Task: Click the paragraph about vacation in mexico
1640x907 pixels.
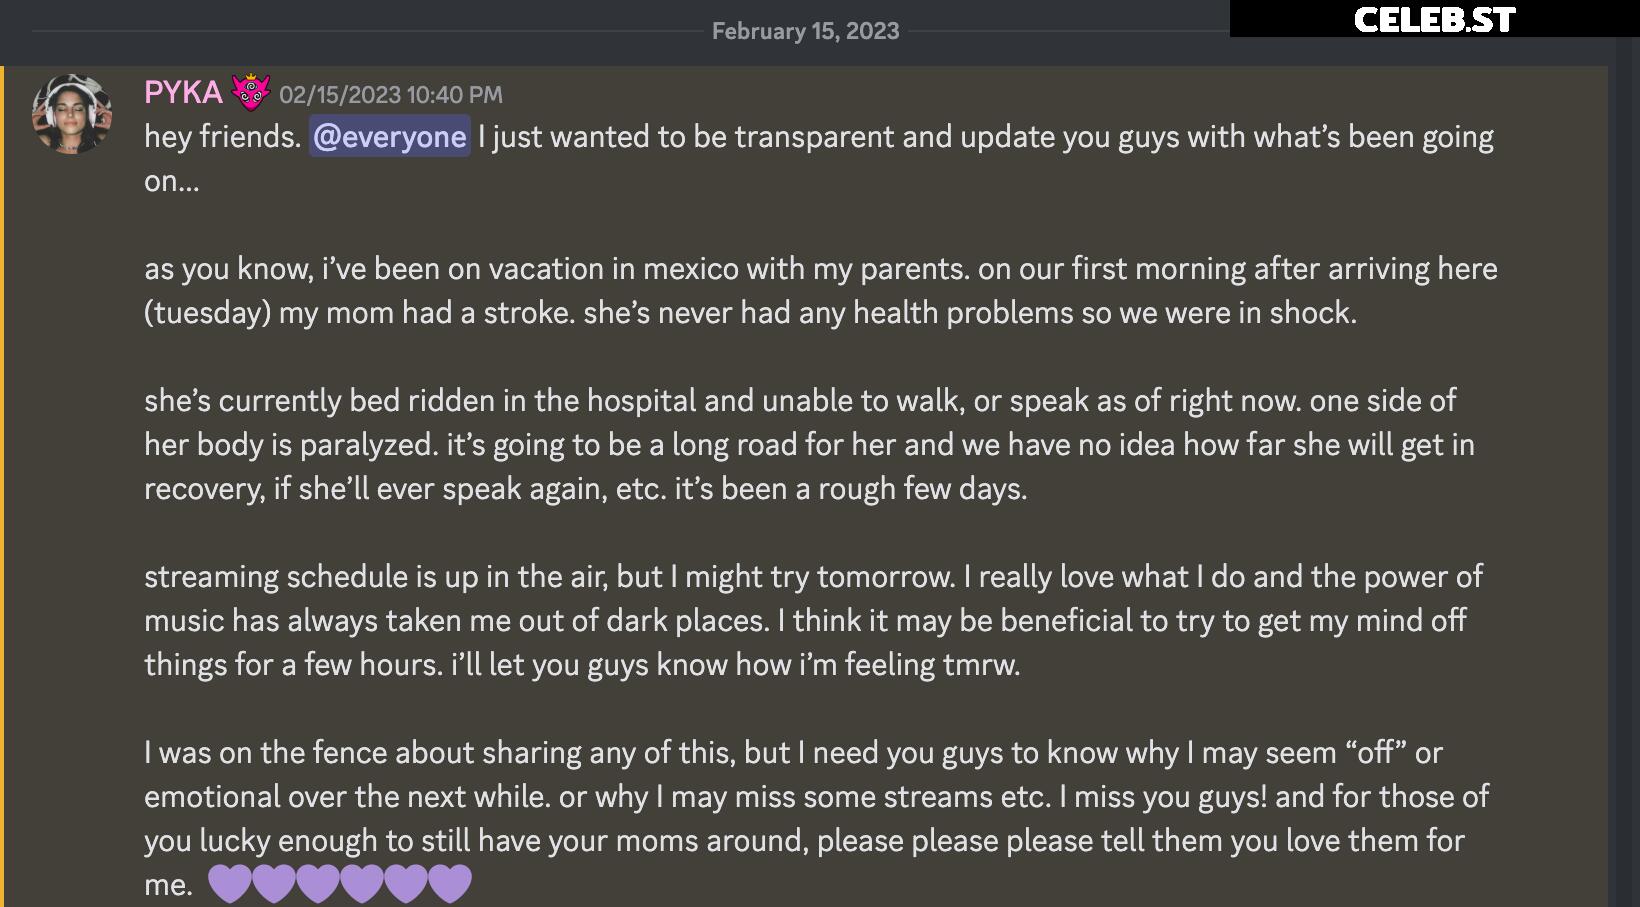Action: [x=820, y=290]
